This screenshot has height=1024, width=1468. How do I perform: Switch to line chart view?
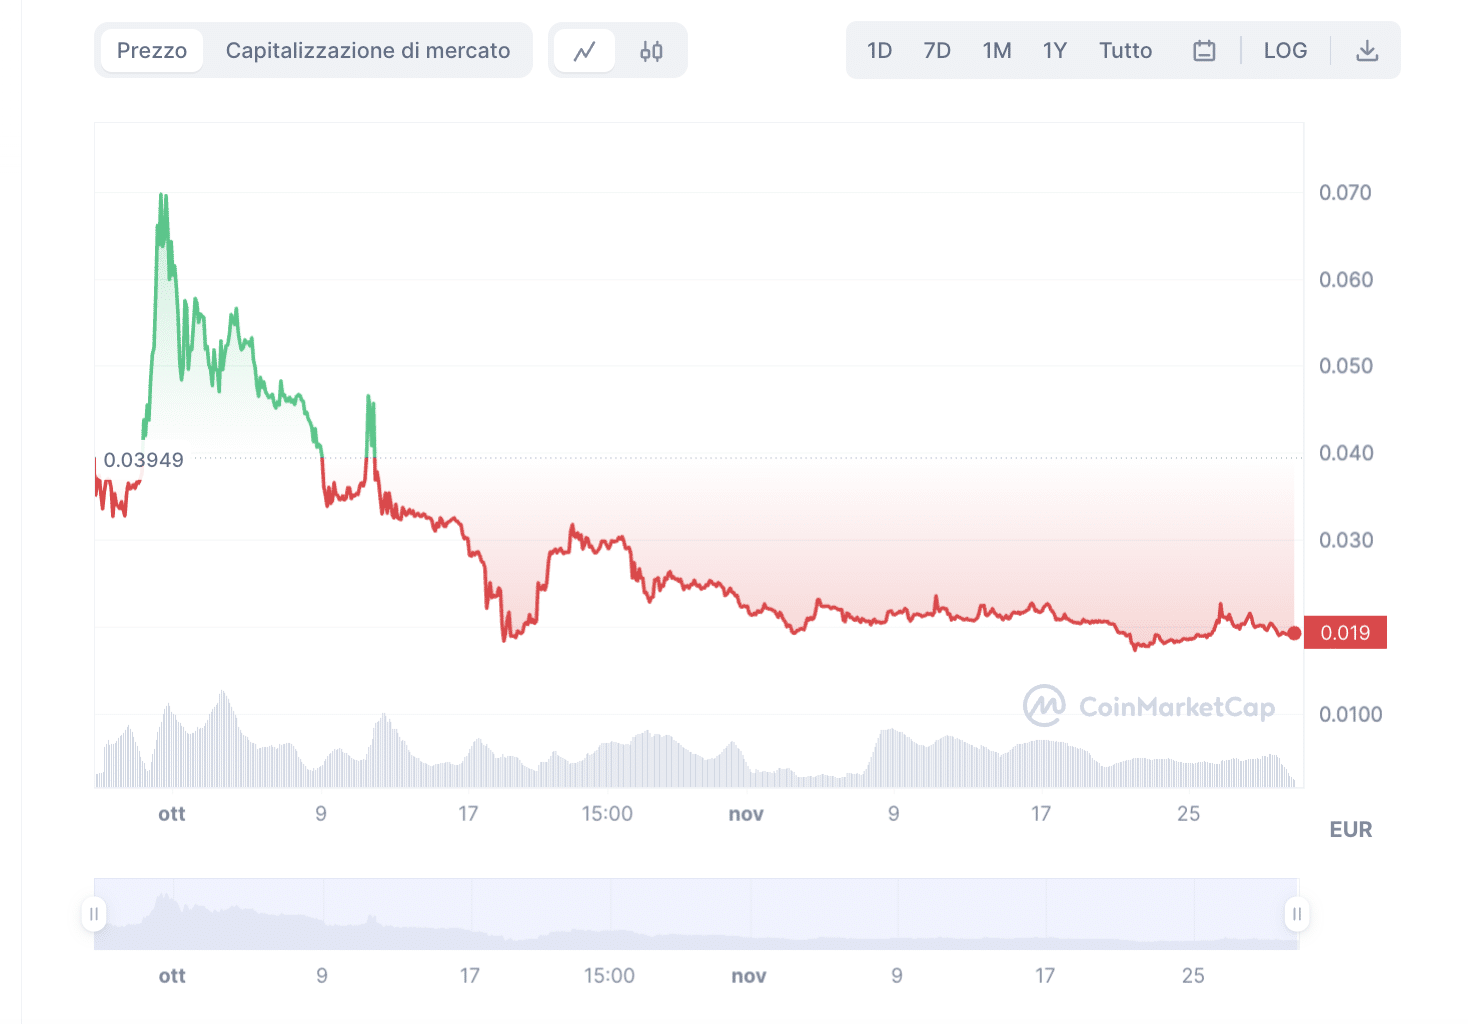tap(585, 51)
